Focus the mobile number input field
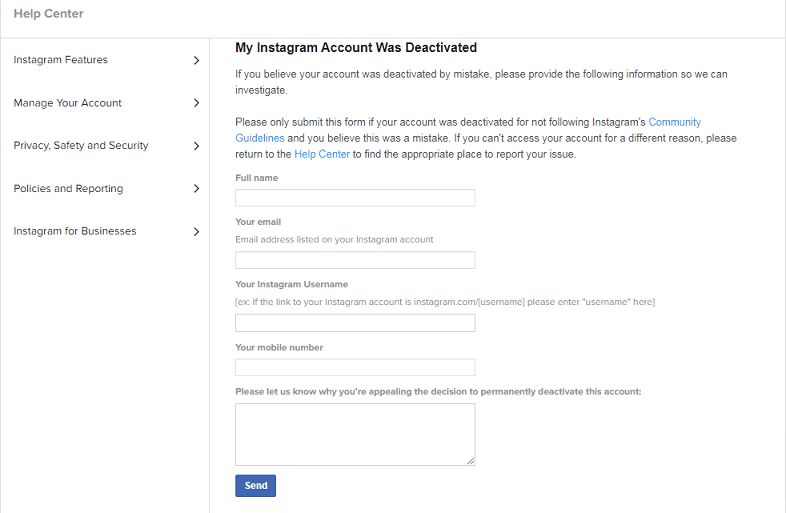 click(x=355, y=367)
